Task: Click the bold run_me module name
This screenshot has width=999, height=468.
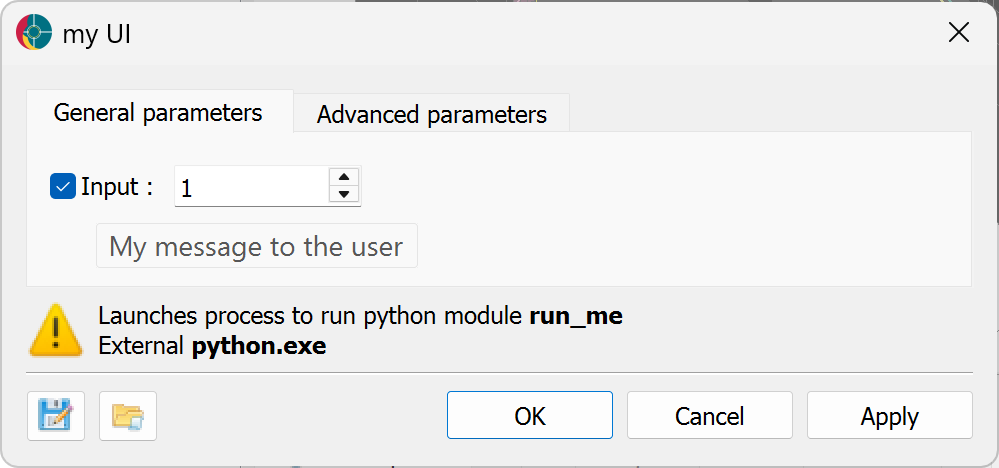Action: [x=576, y=316]
